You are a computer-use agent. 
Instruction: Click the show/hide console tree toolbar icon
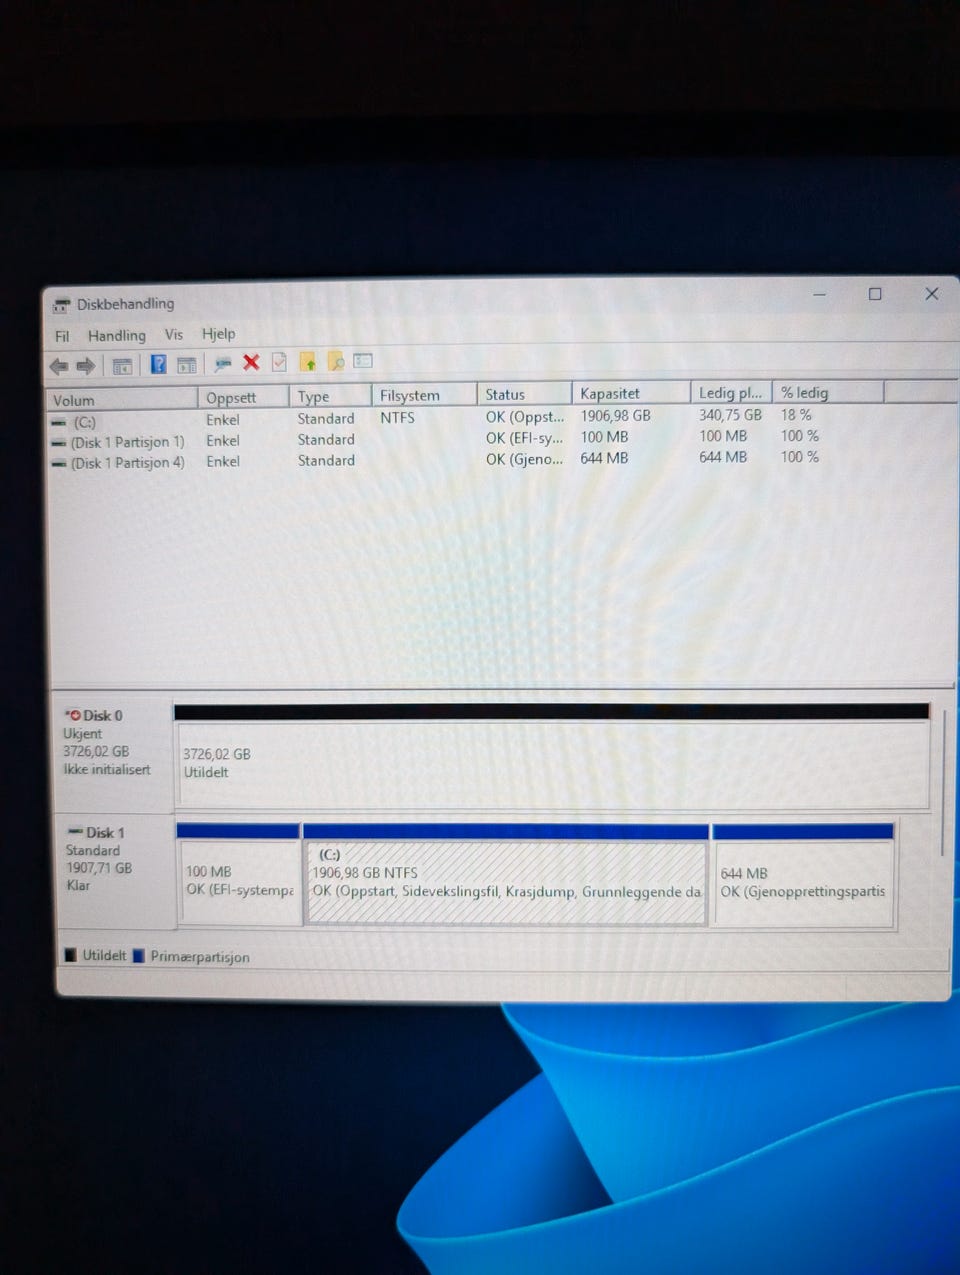(x=122, y=366)
